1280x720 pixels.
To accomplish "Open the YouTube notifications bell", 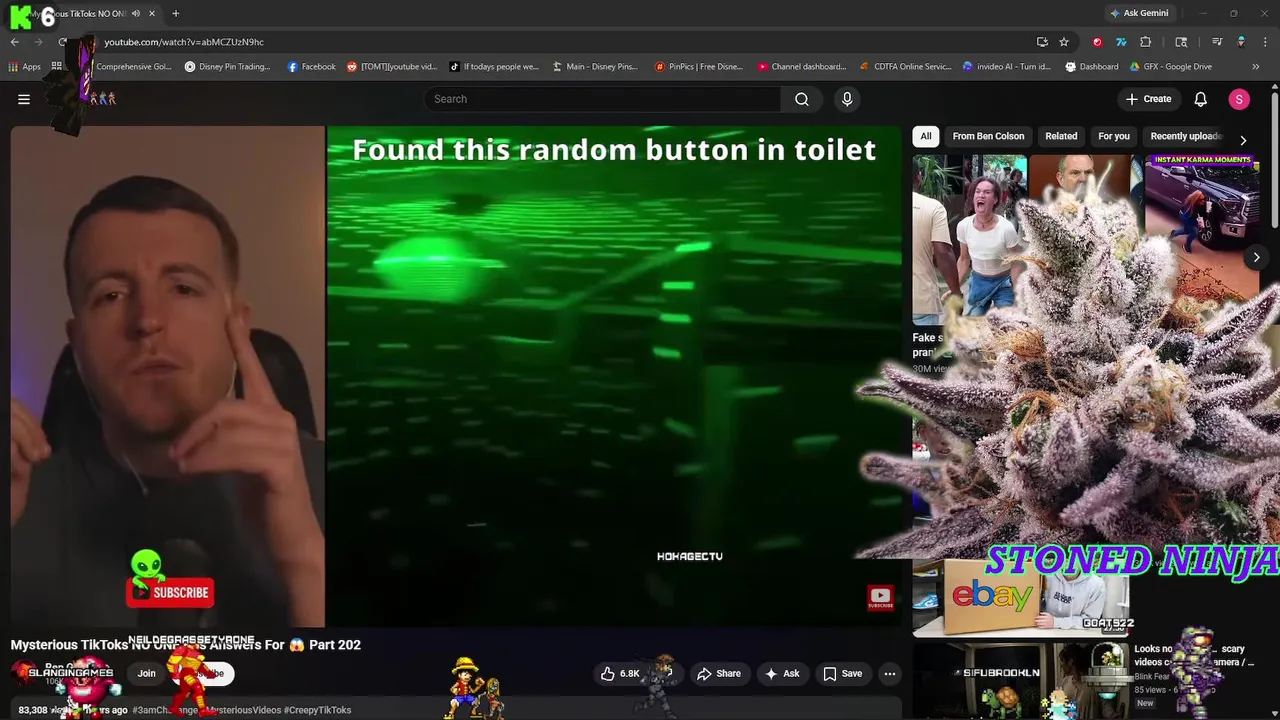I will (x=1201, y=99).
